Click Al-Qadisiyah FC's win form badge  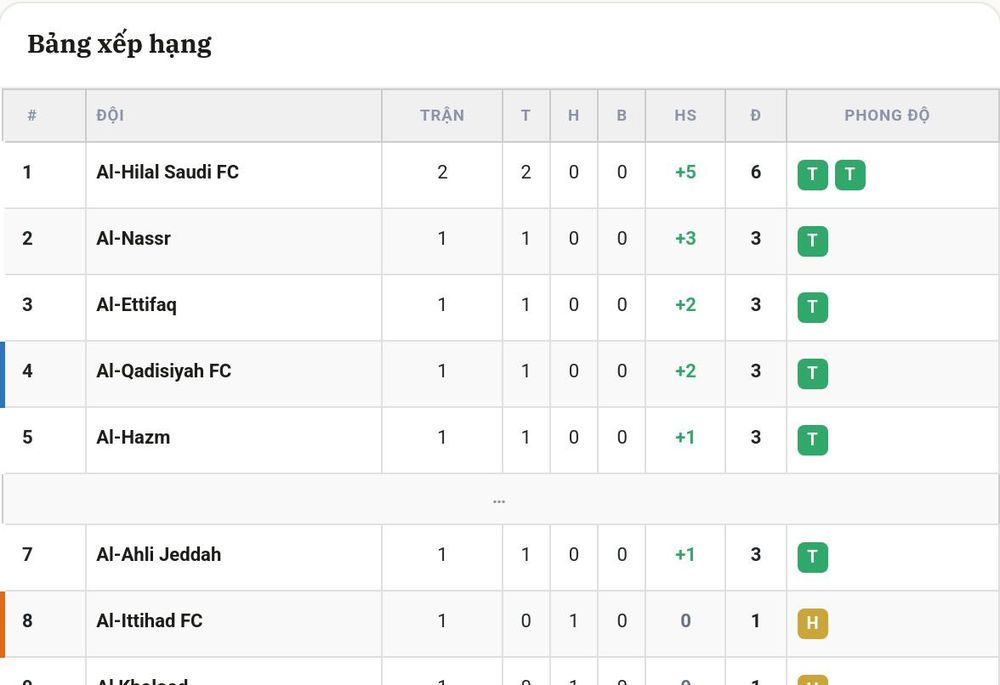812,374
